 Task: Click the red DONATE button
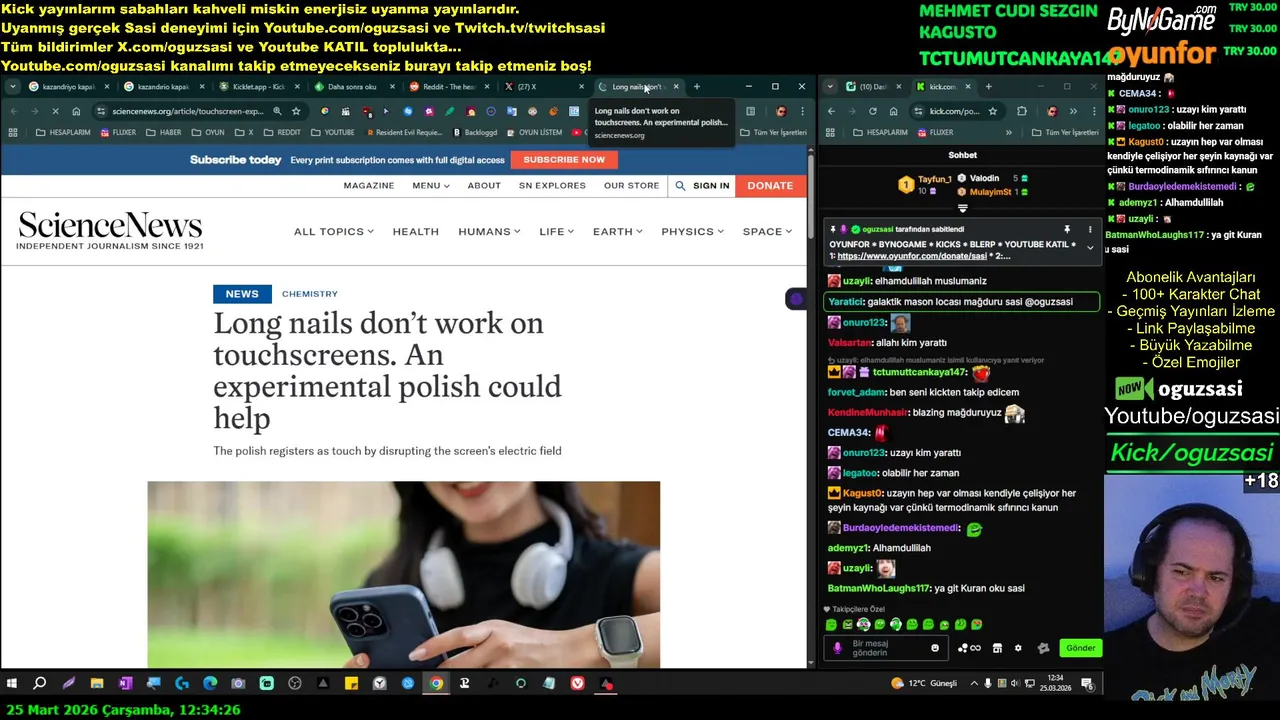click(x=770, y=185)
